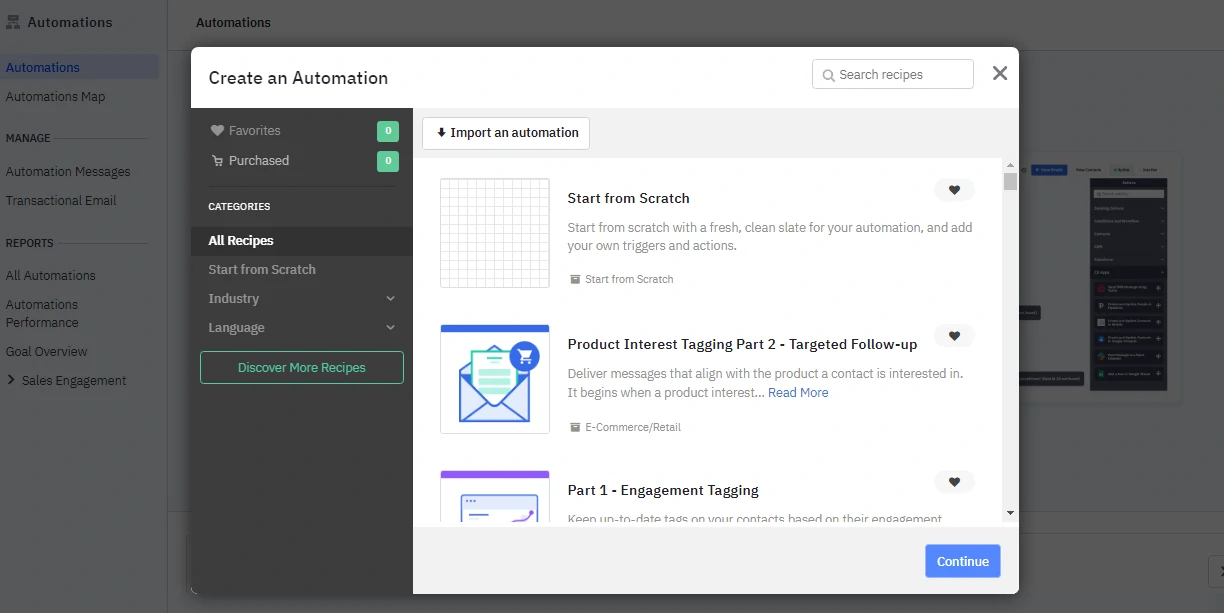Expand the Industry category
1224x613 pixels.
[301, 299]
